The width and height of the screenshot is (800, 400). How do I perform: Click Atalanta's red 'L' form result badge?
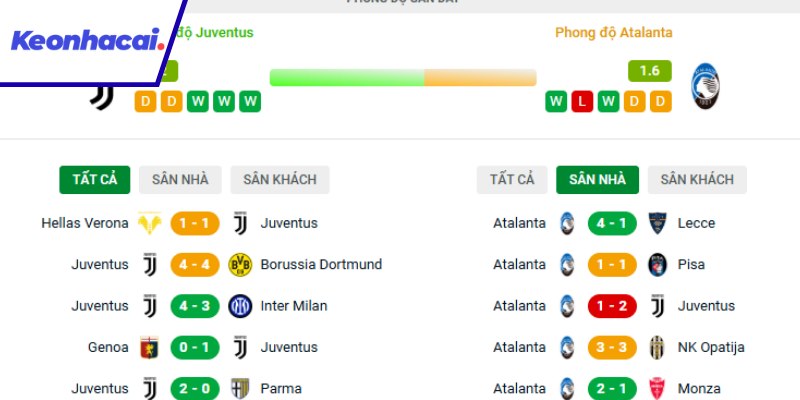tap(582, 101)
